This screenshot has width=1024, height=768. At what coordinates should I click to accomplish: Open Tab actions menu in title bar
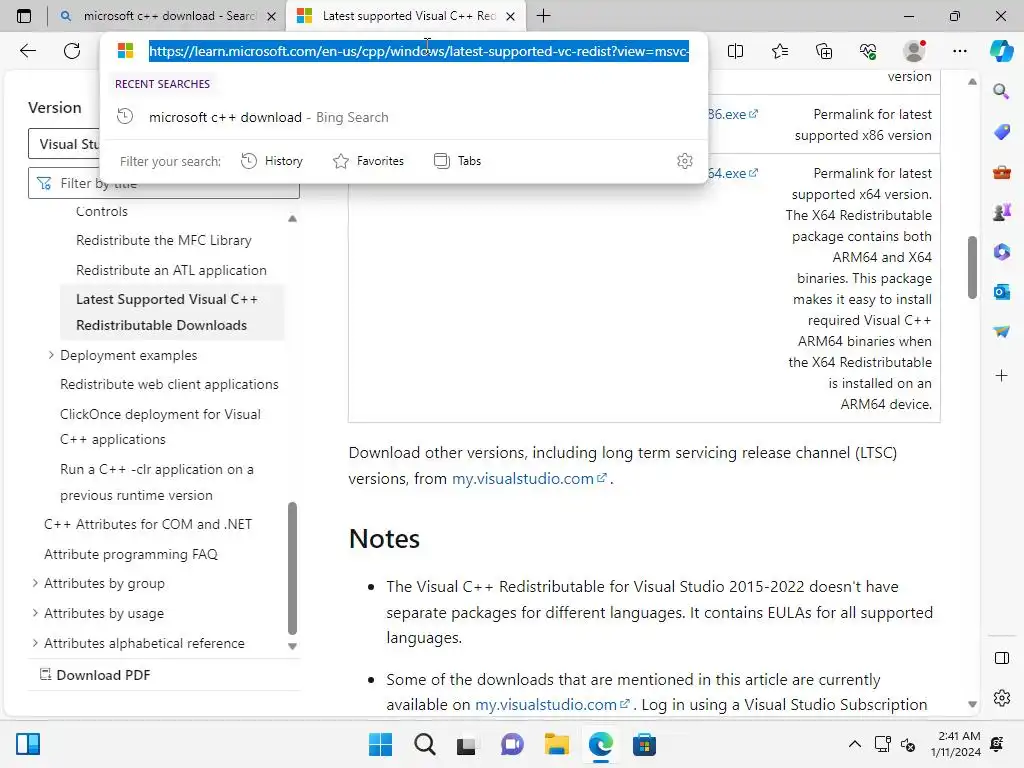tap(24, 16)
